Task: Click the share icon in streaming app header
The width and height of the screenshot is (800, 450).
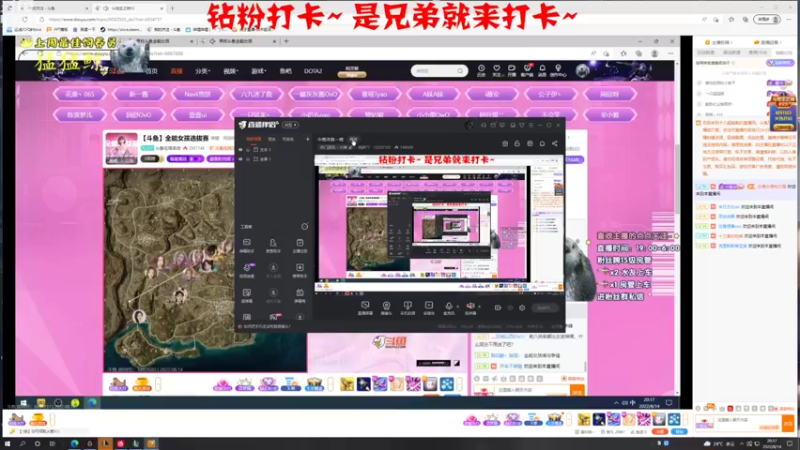Action: tap(555, 144)
